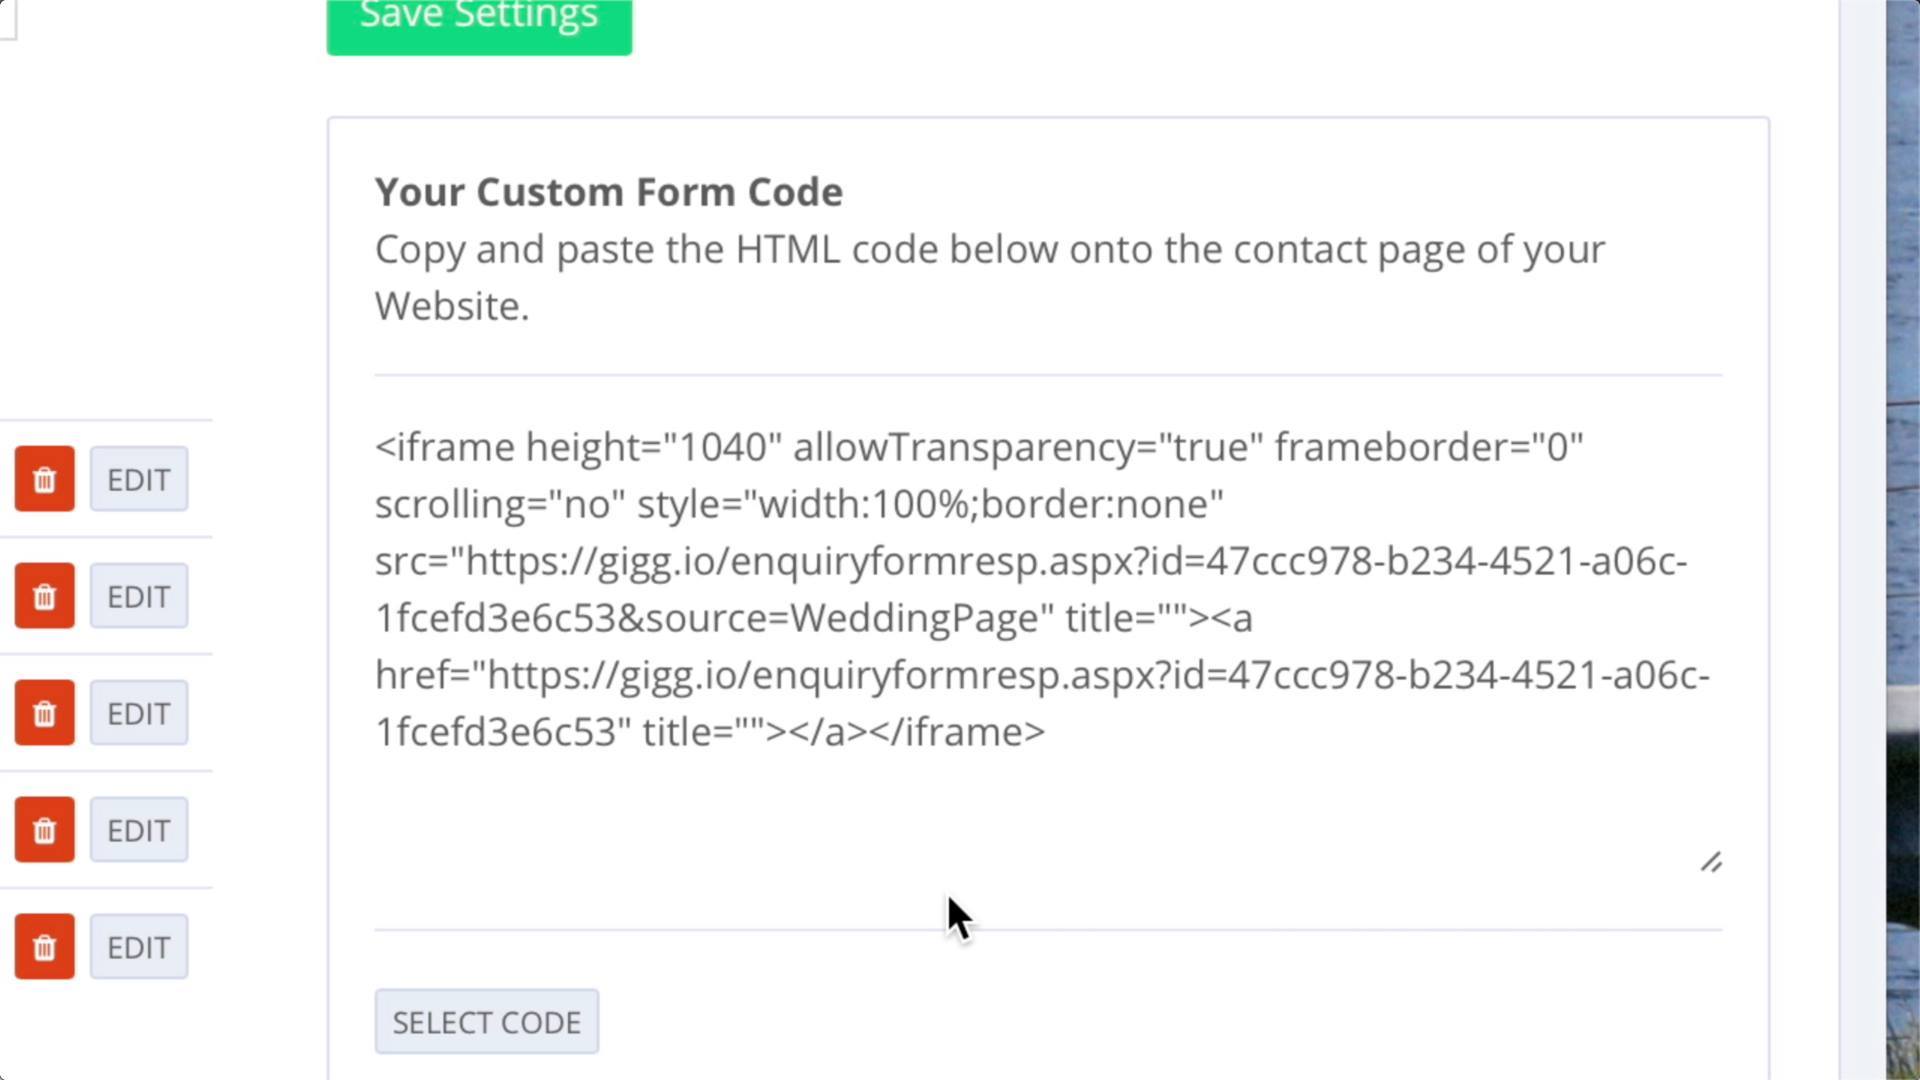This screenshot has width=1920, height=1080.
Task: Remove the third row via trash icon
Action: pos(44,713)
